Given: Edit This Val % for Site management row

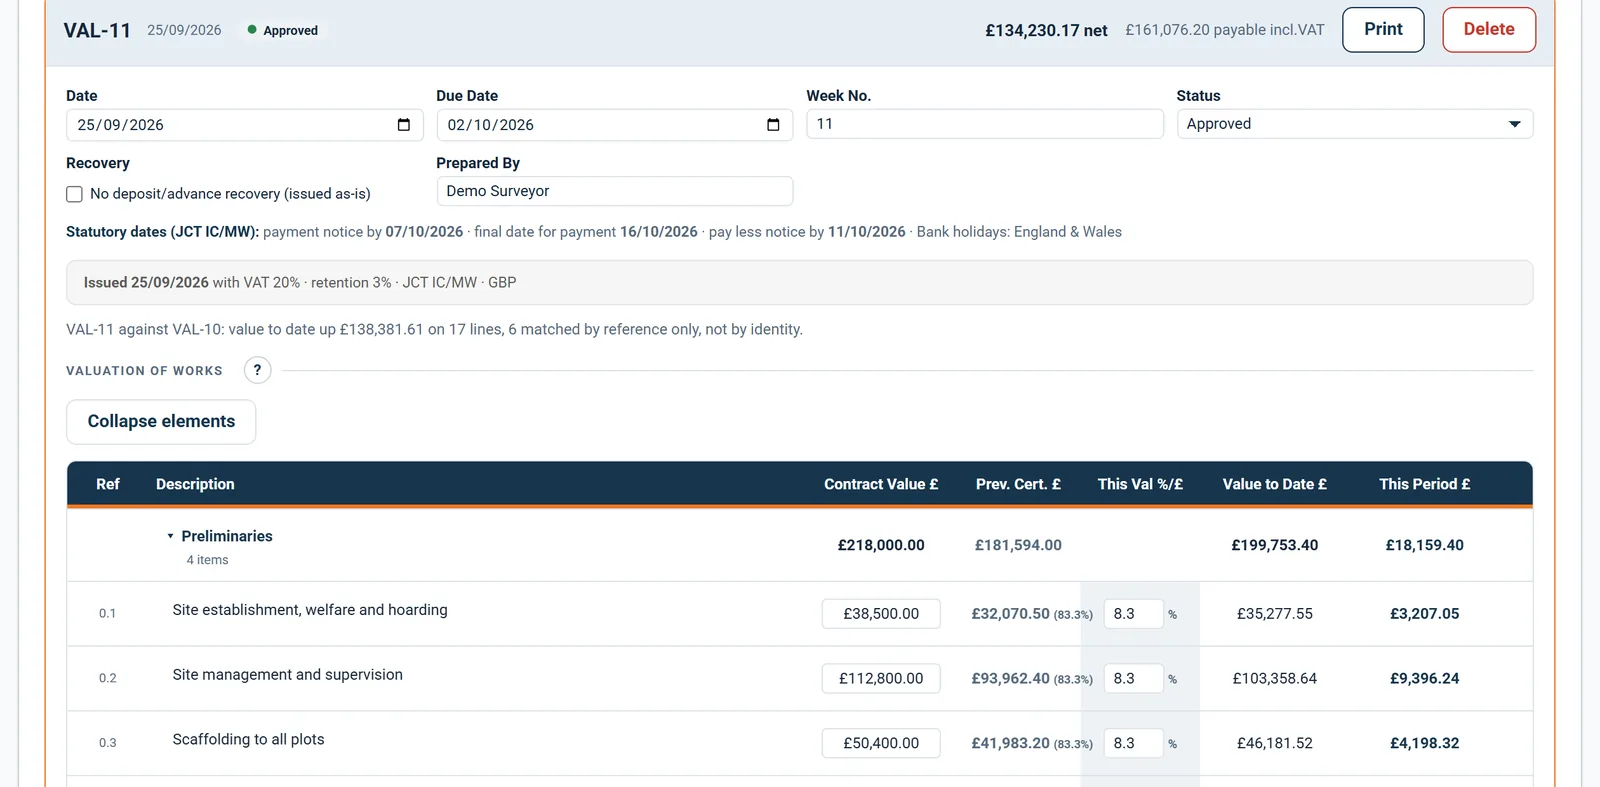Looking at the screenshot, I should click(1134, 678).
